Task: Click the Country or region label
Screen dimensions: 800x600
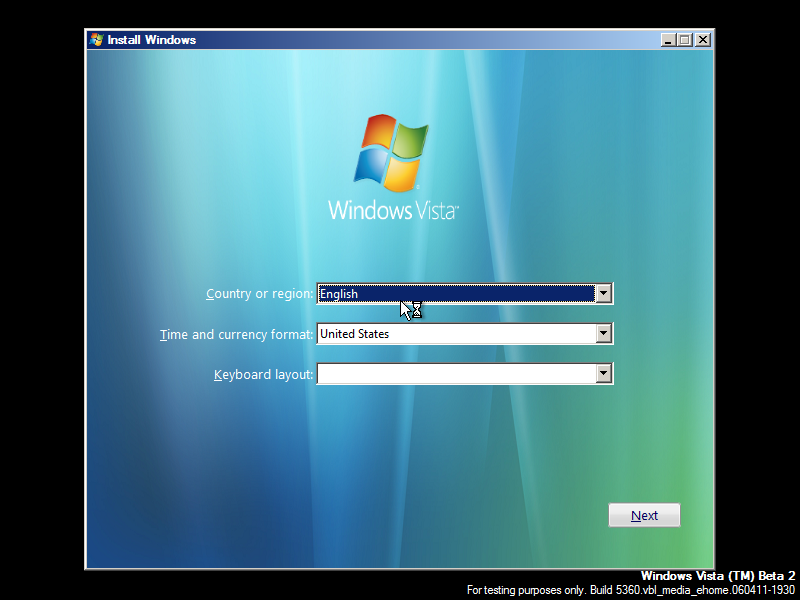Action: (x=260, y=293)
